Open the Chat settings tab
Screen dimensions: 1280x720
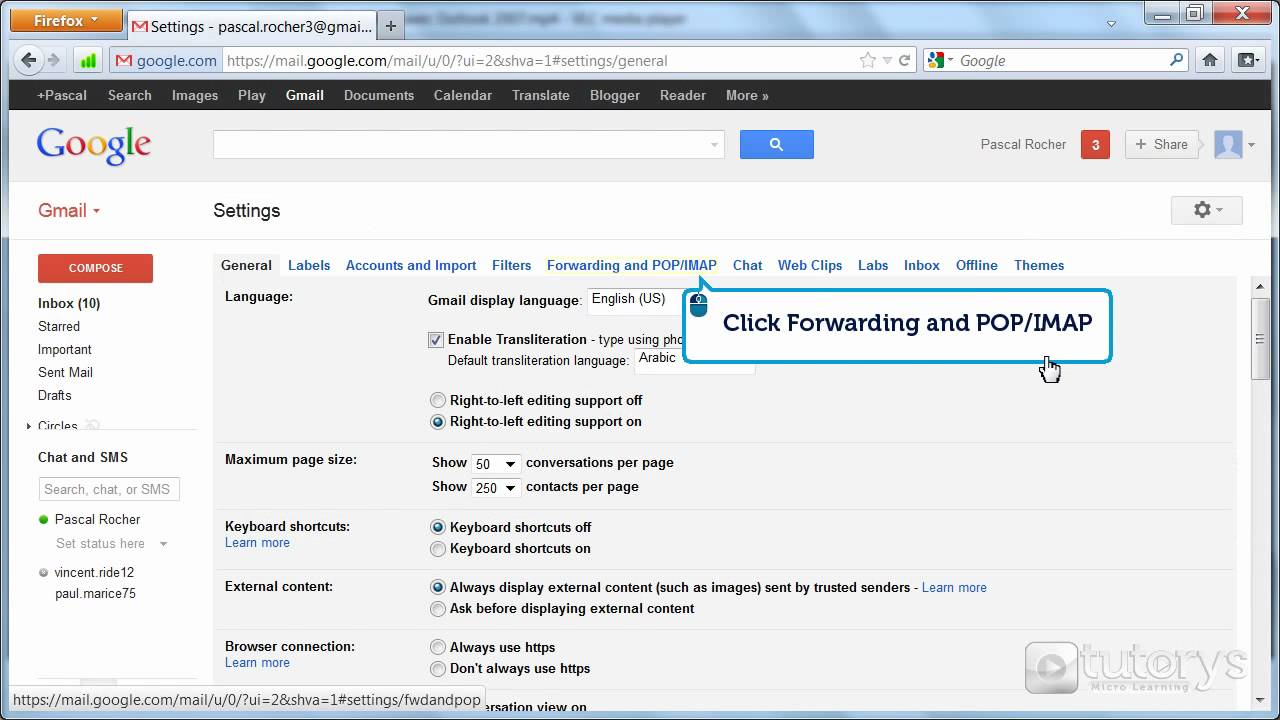(747, 265)
